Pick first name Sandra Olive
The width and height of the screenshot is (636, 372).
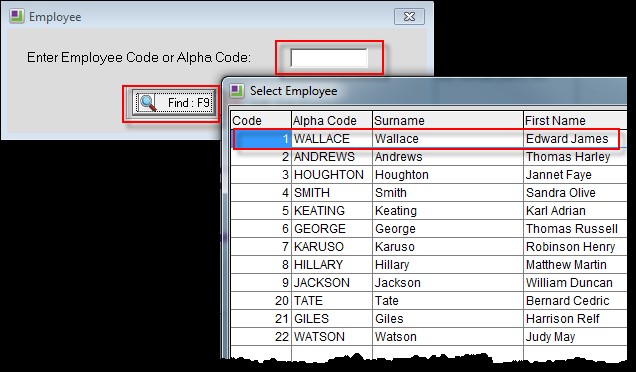[x=575, y=193]
